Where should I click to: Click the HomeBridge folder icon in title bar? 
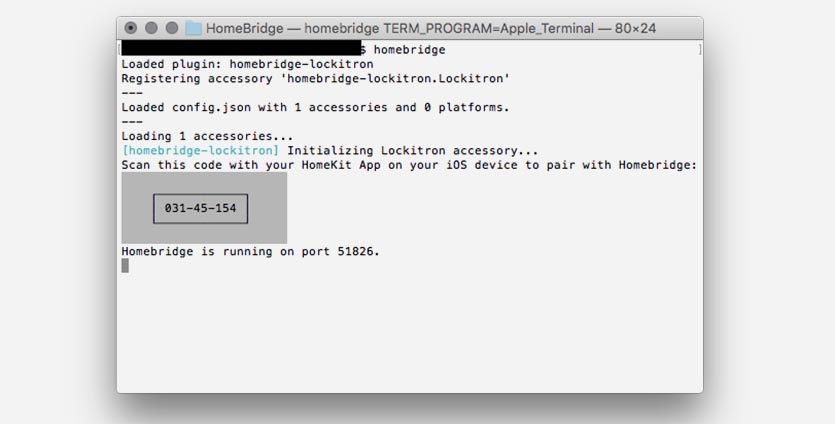193,28
